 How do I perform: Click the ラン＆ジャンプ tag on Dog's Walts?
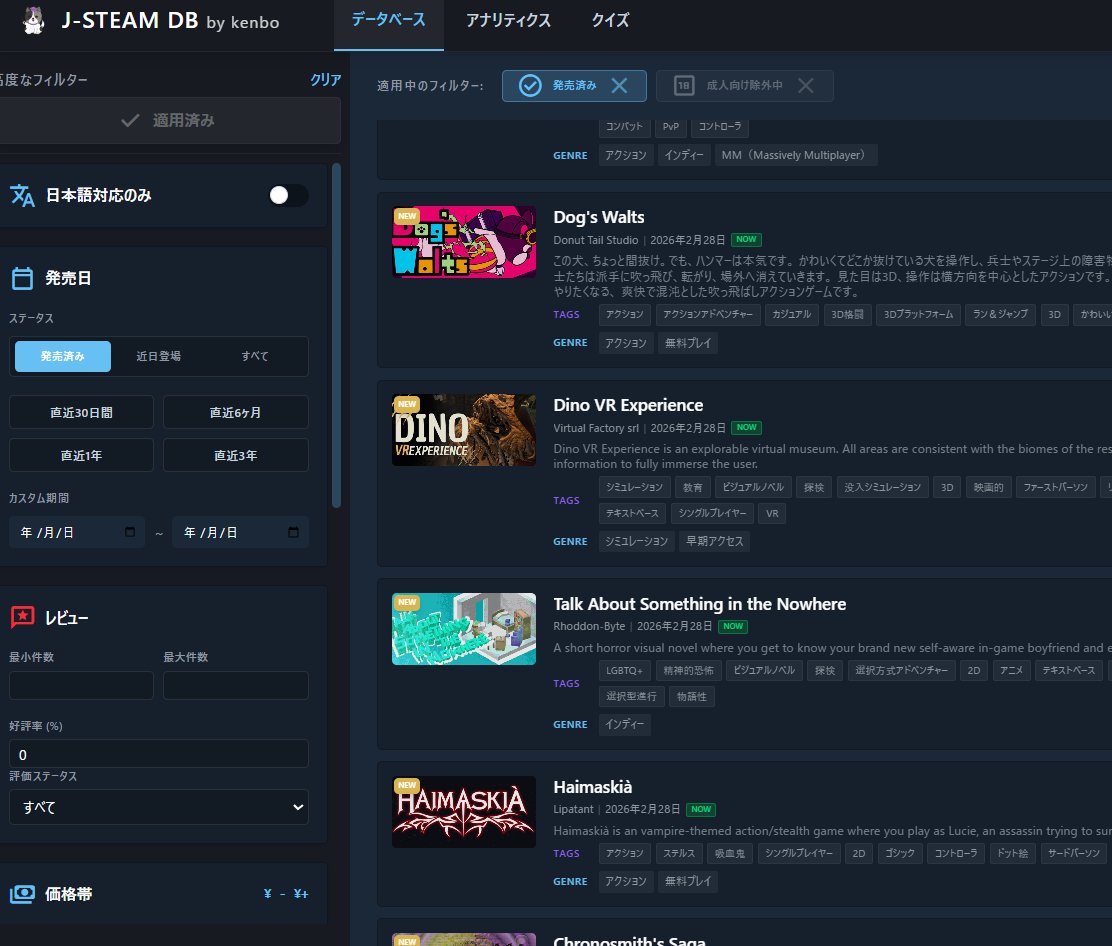1000,314
